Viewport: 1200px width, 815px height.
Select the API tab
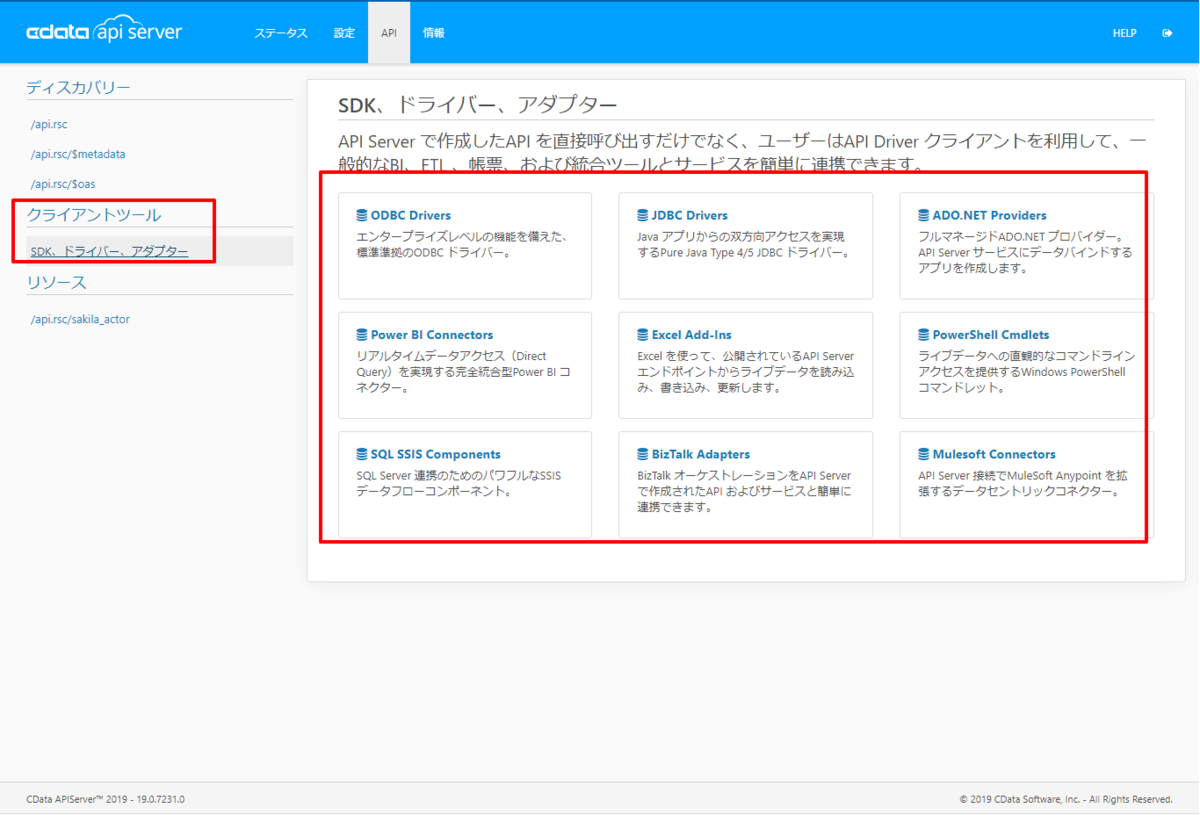[x=389, y=33]
